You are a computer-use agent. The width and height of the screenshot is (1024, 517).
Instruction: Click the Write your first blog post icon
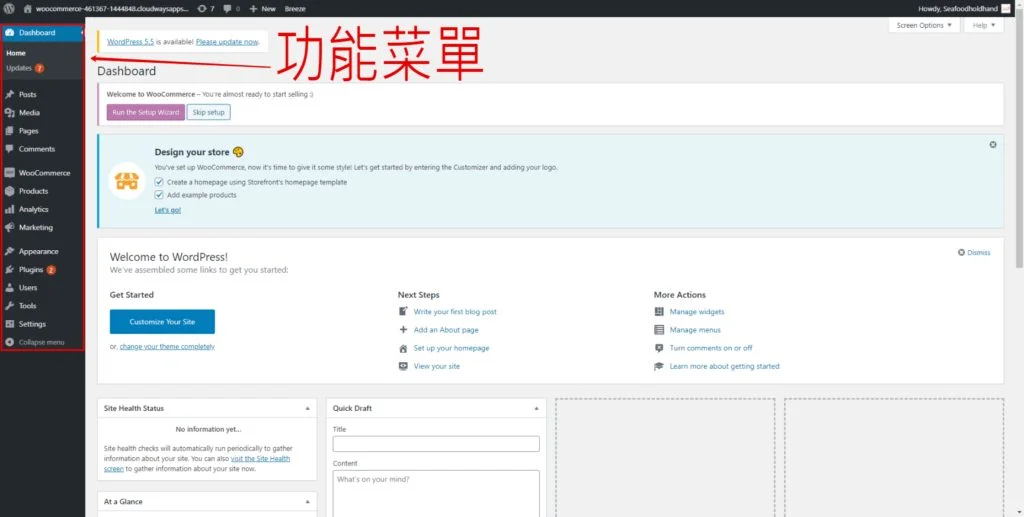(x=403, y=311)
